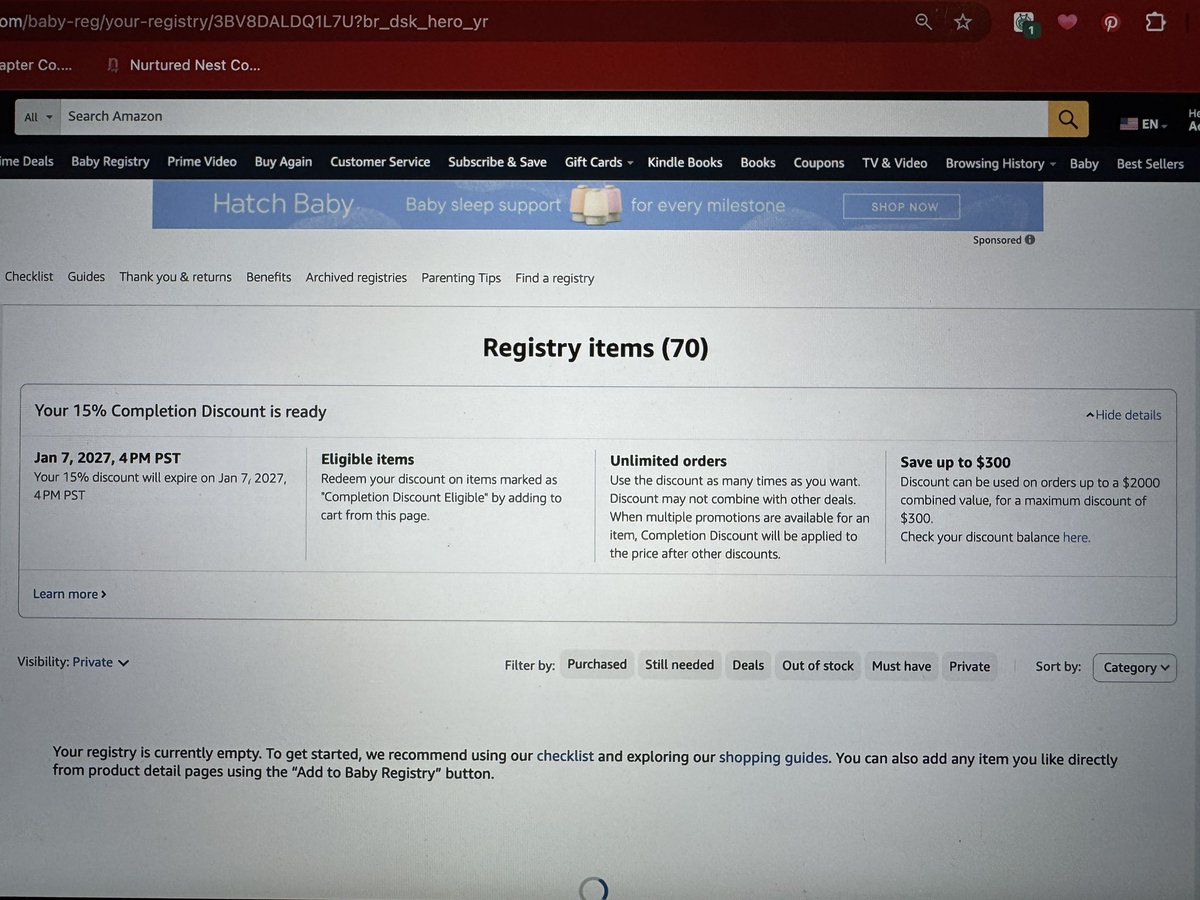The height and width of the screenshot is (900, 1200).
Task: Expand the Gift Cards nav dropdown
Action: pos(599,162)
